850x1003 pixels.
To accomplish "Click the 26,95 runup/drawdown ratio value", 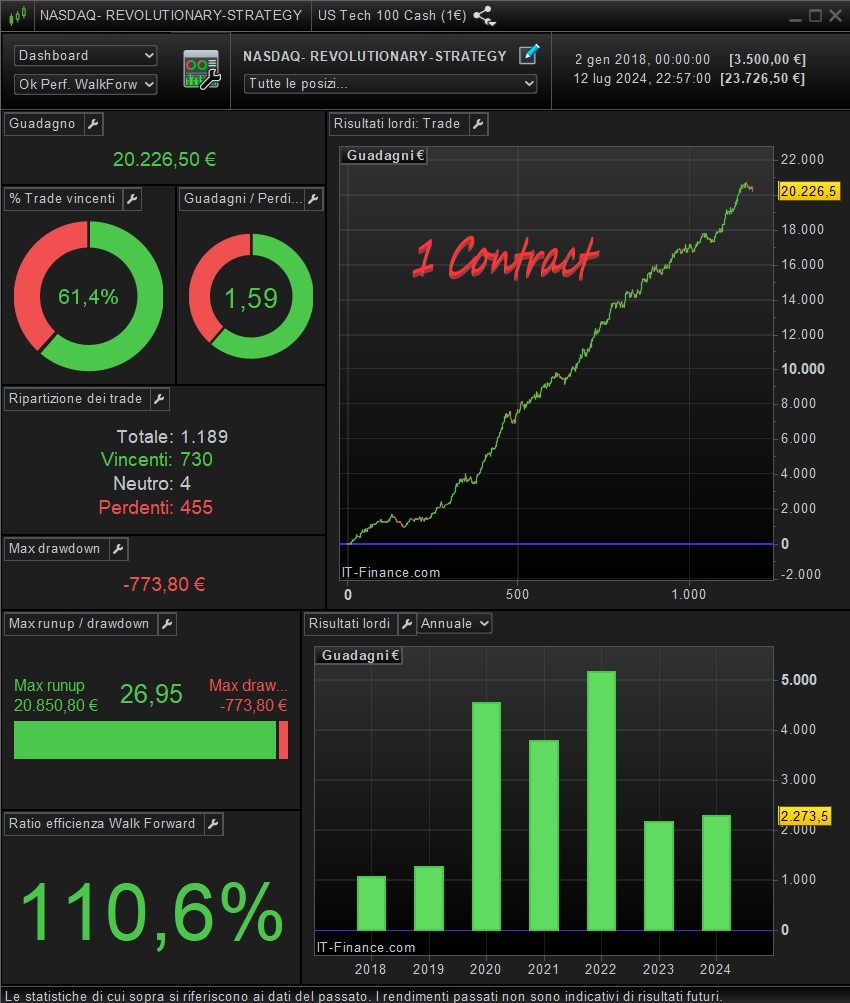I will [152, 694].
